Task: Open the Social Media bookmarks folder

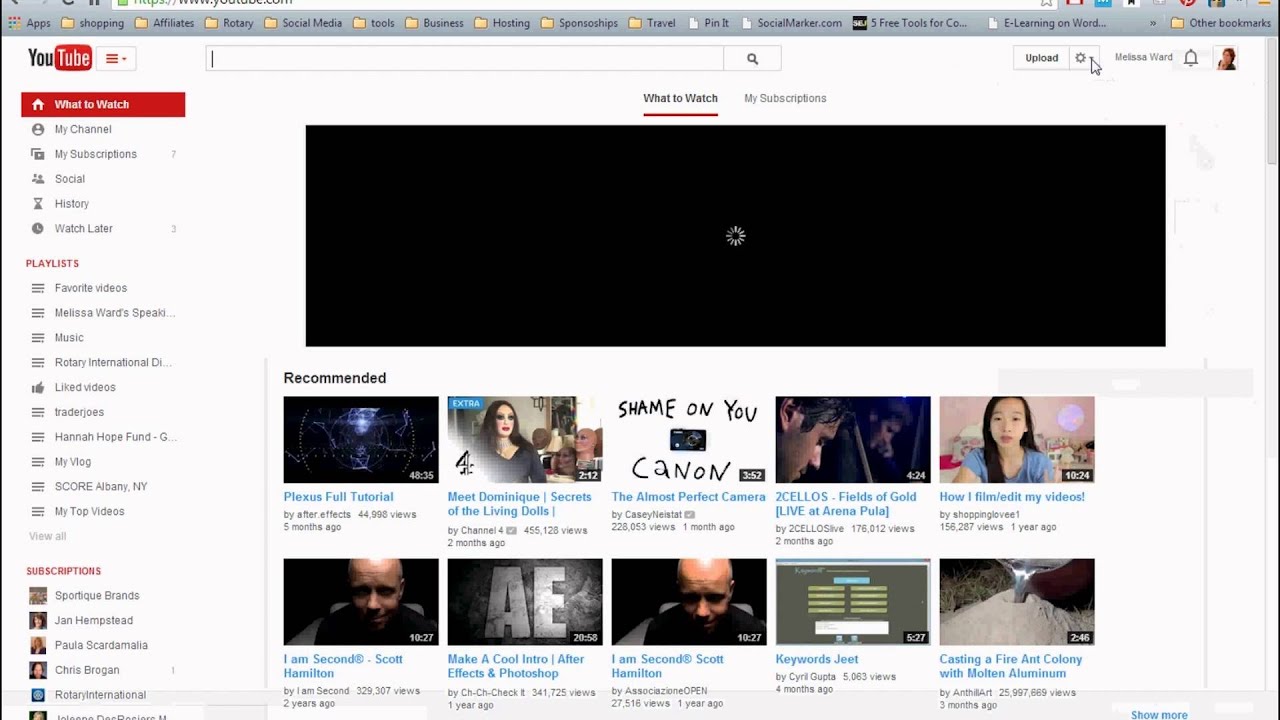Action: tap(303, 23)
